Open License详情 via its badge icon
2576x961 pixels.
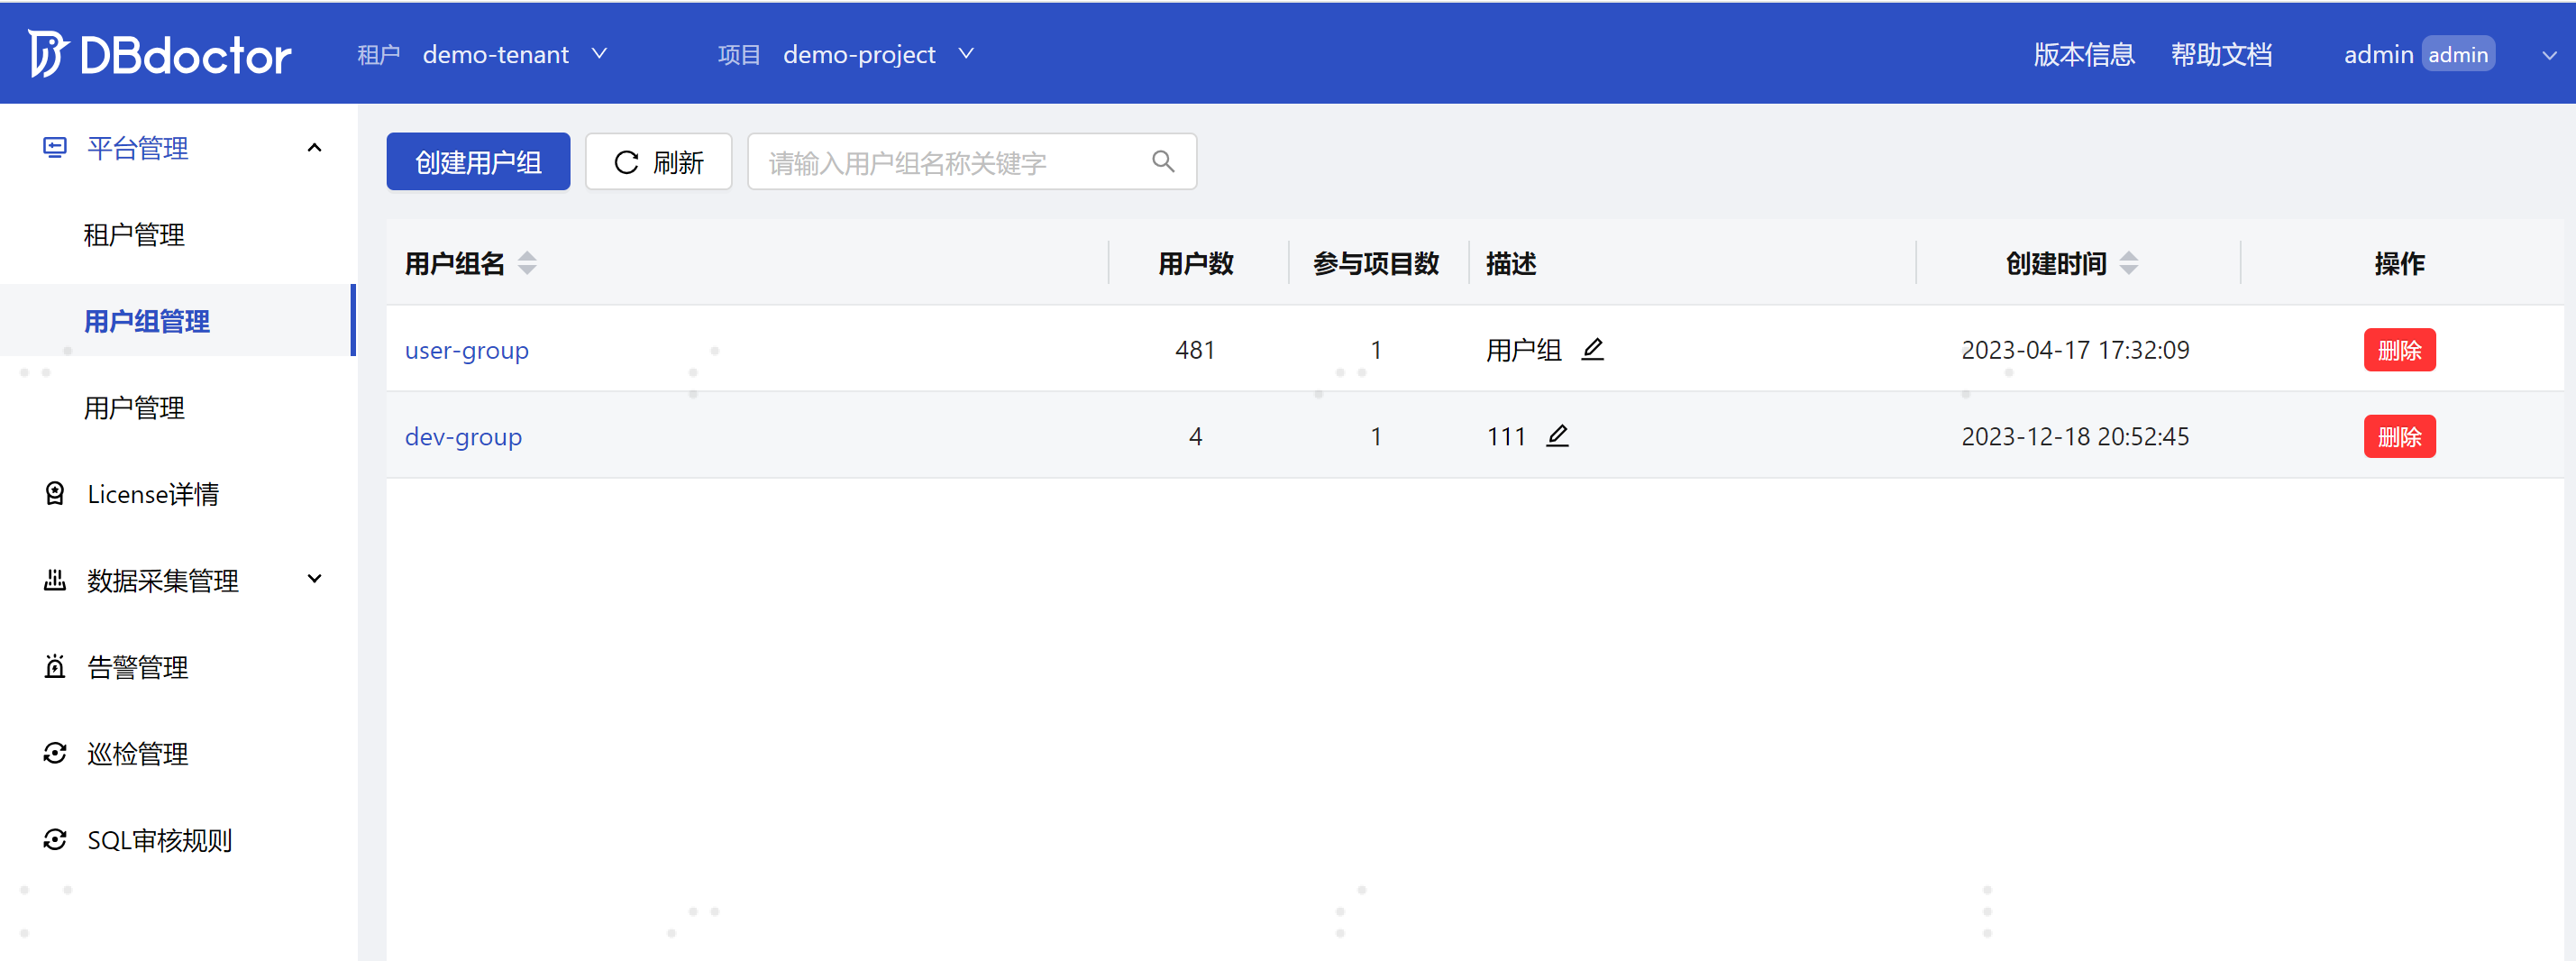point(54,493)
